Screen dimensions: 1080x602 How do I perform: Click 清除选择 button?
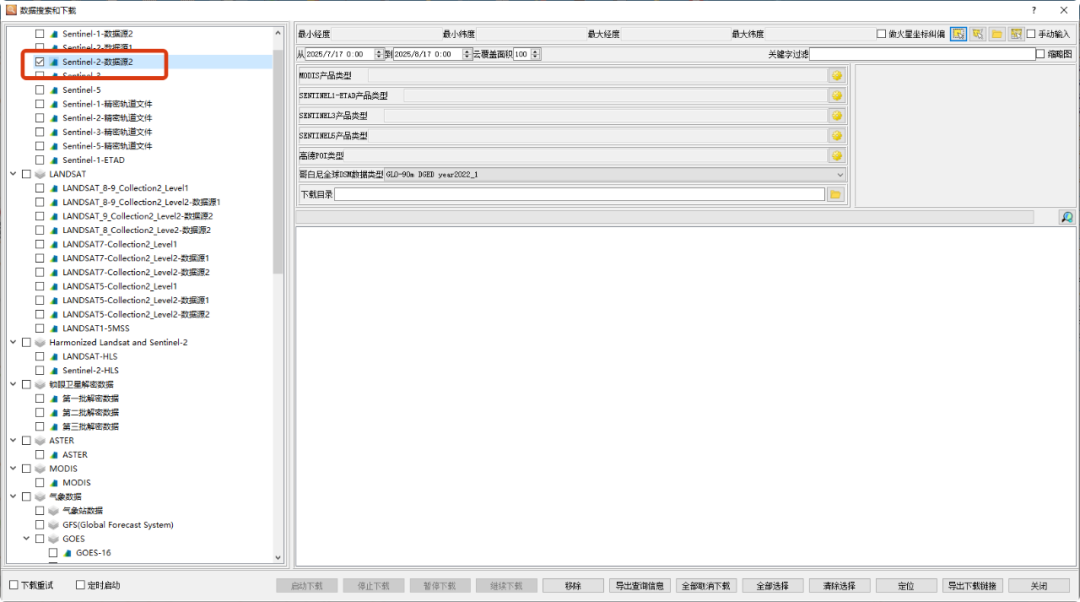[840, 586]
